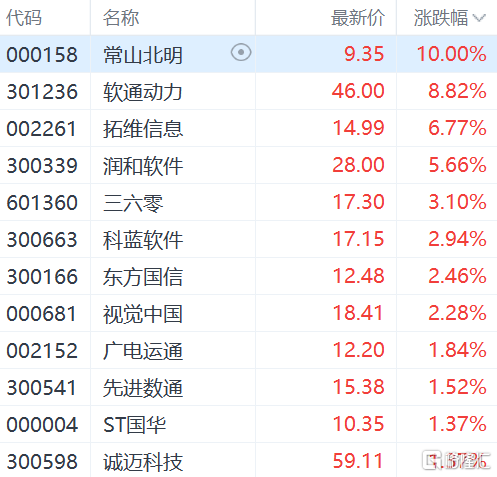Click change value 1.84%

click(x=457, y=350)
